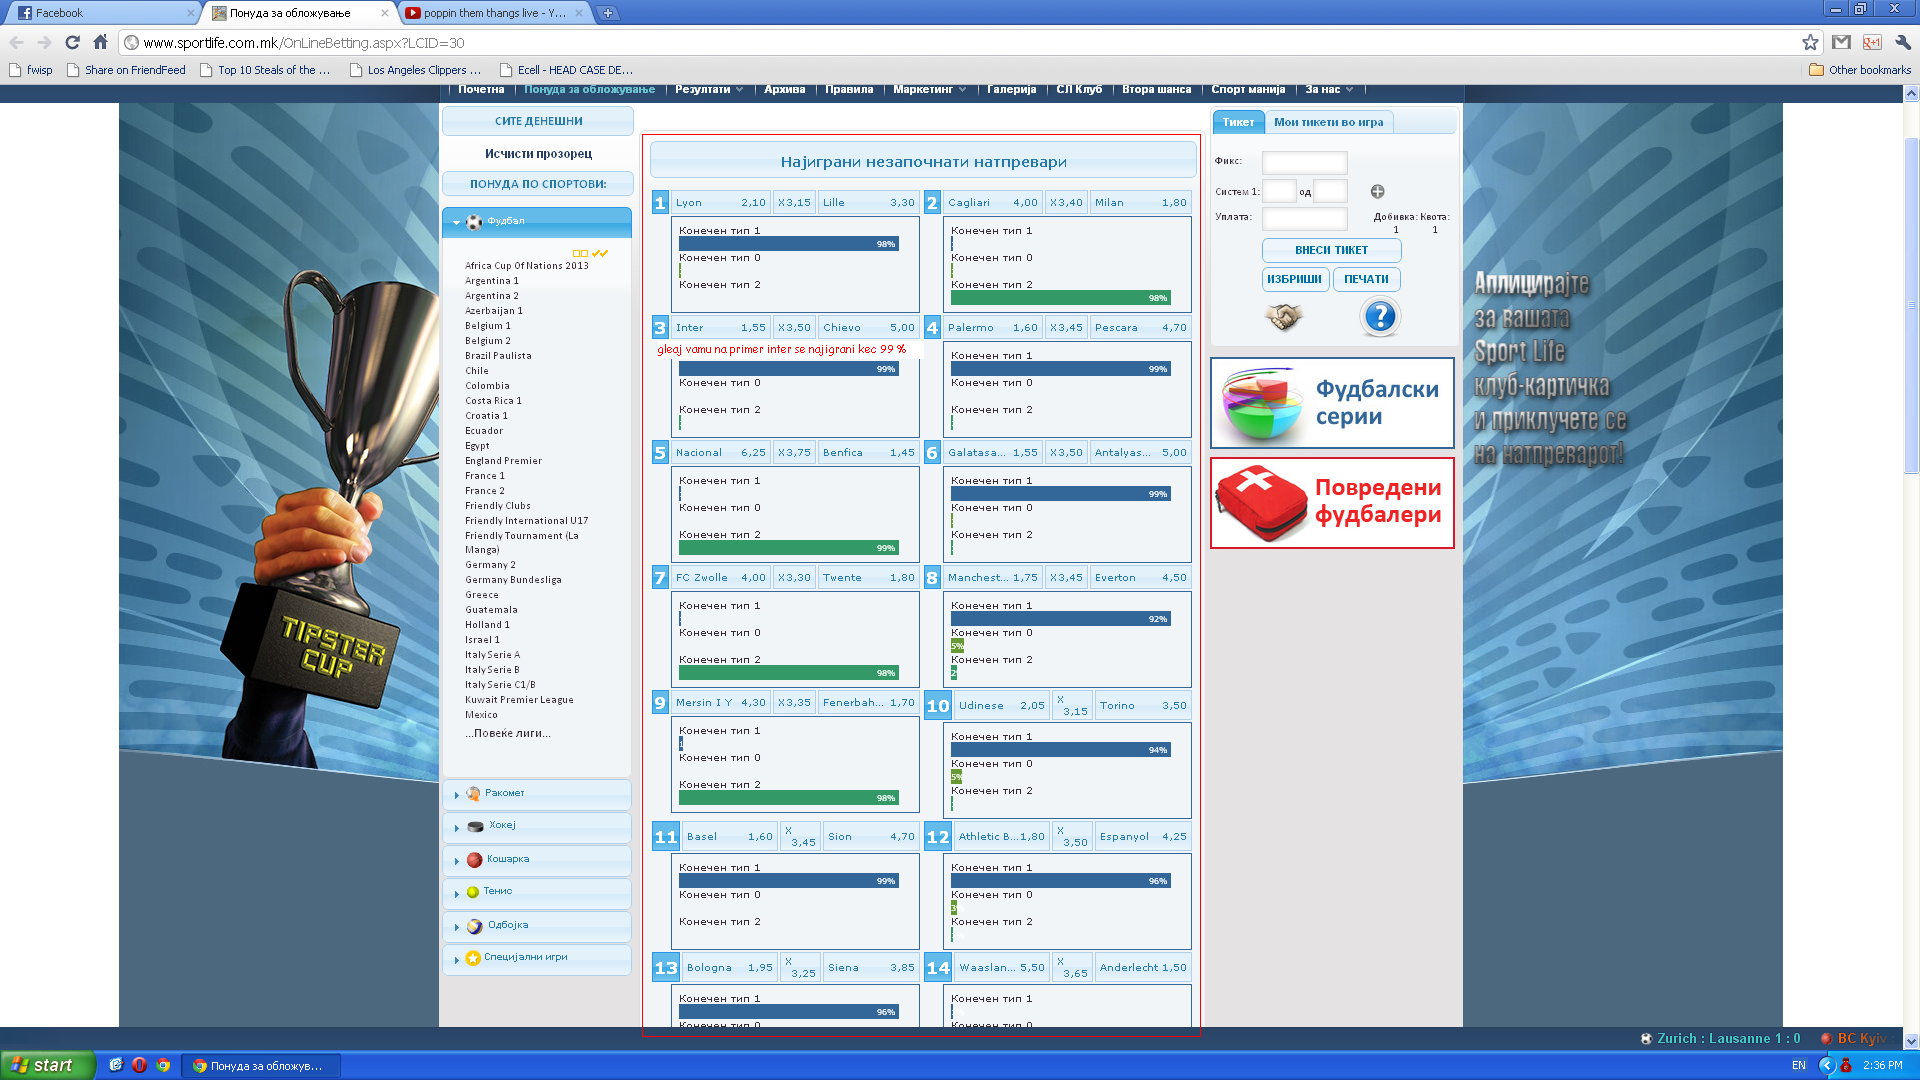Screen dimensions: 1920x1080
Task: Expand the Хокеј sport section
Action: [x=457, y=827]
